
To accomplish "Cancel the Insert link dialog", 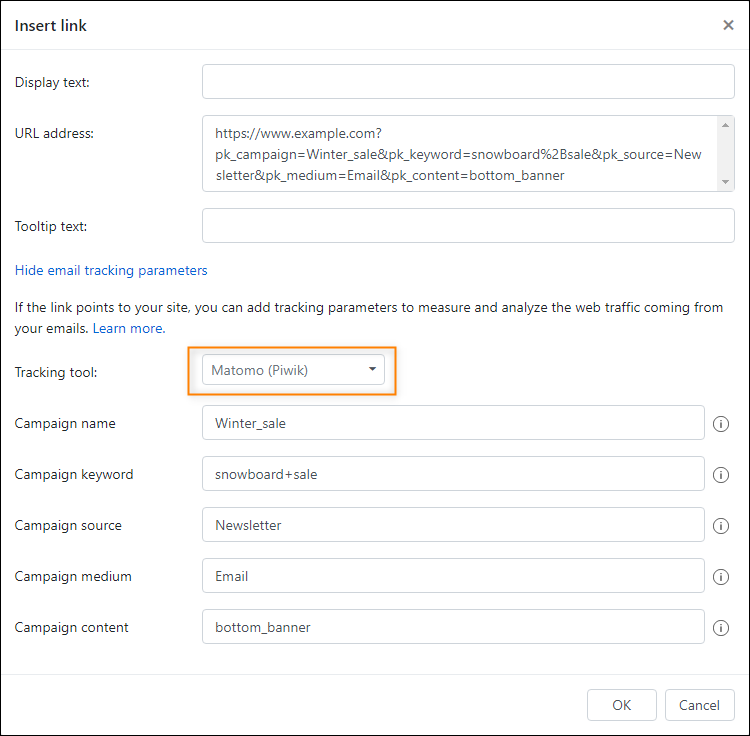I will pos(699,705).
